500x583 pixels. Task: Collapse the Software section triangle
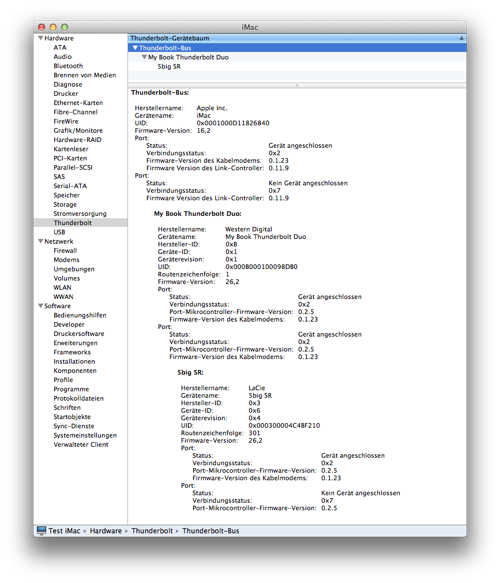click(x=41, y=306)
